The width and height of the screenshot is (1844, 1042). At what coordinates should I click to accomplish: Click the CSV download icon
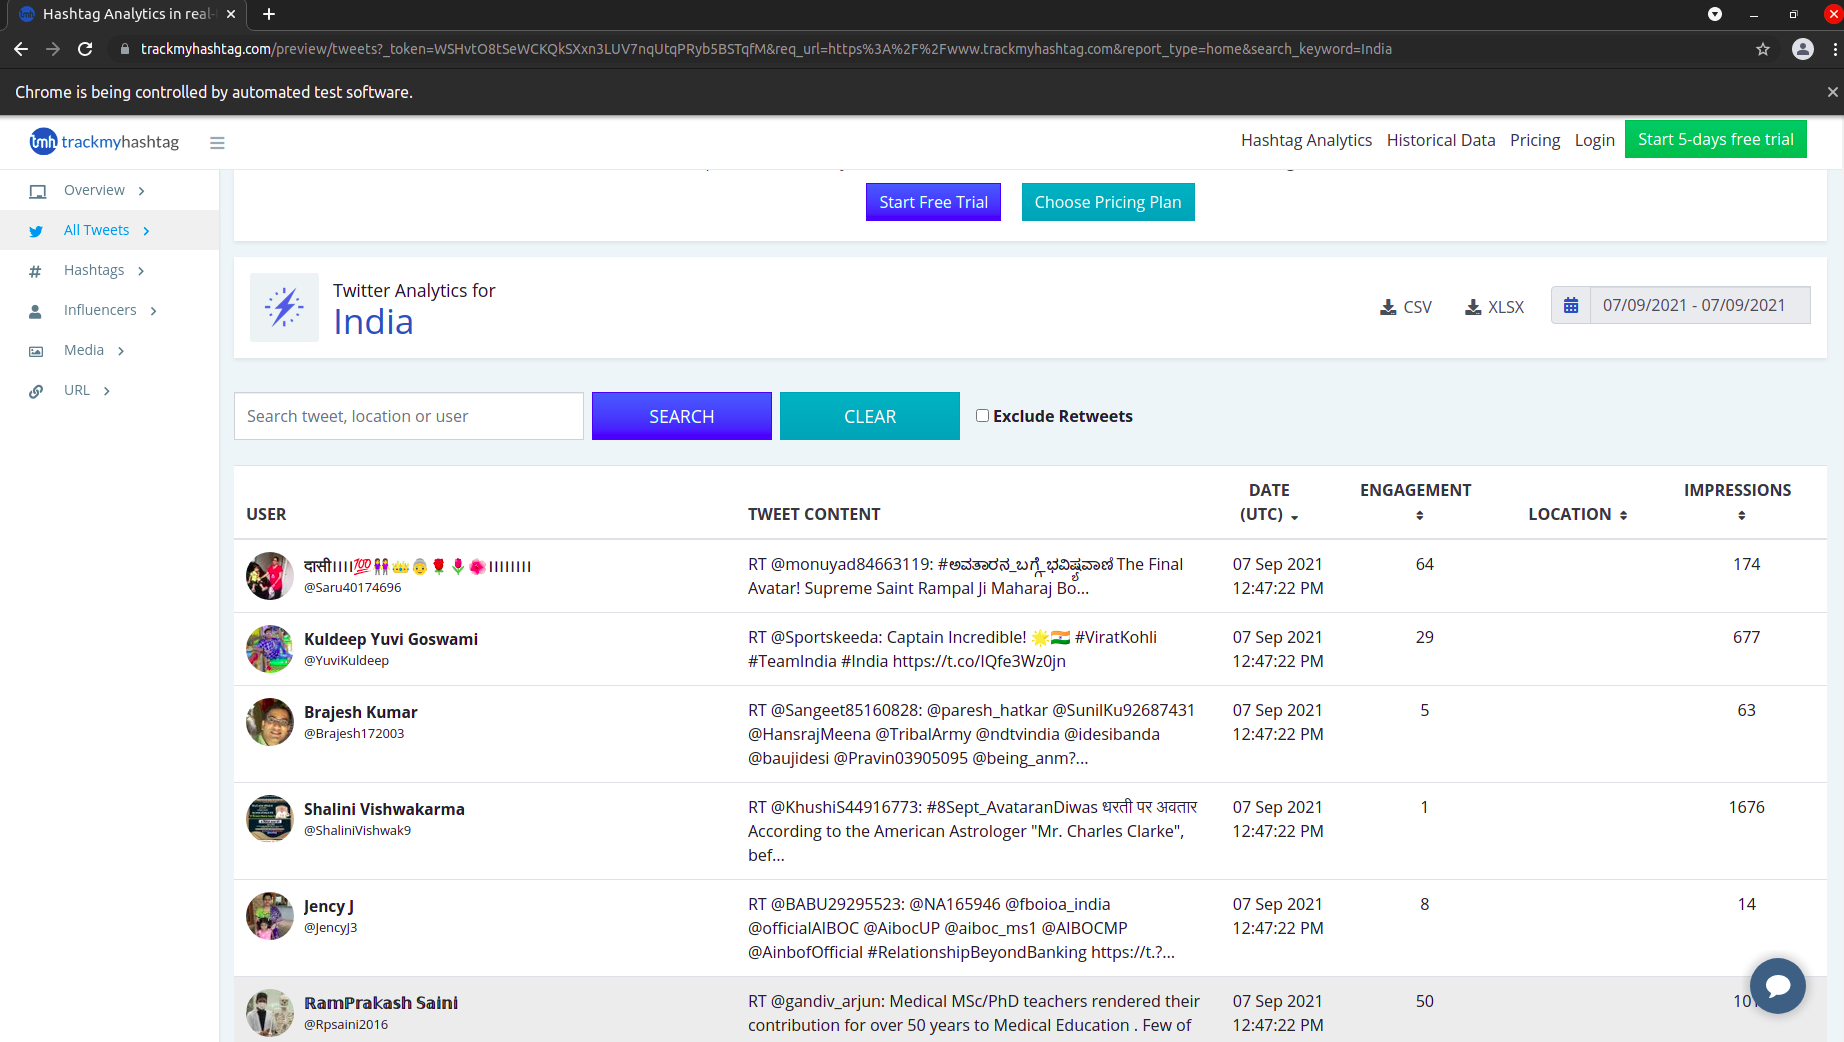click(x=1388, y=307)
